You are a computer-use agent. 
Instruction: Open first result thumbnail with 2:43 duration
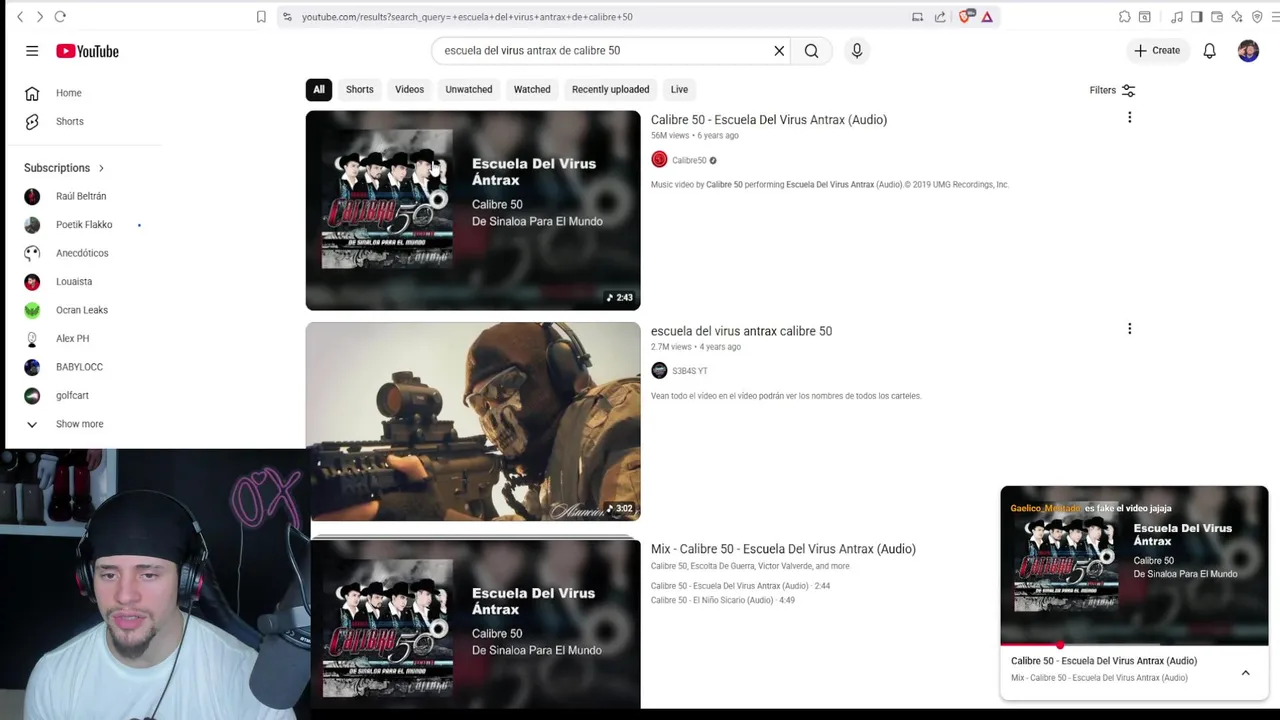click(x=473, y=210)
